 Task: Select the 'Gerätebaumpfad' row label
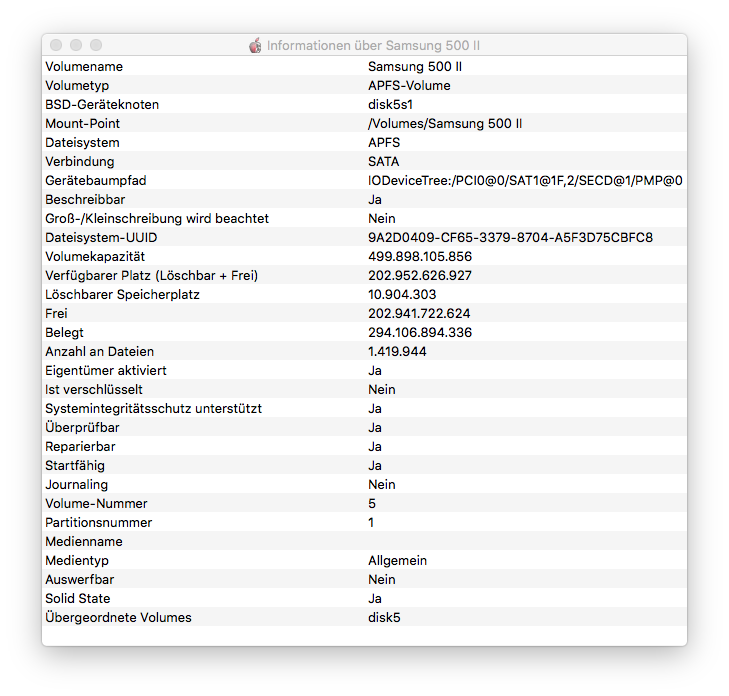click(x=96, y=181)
